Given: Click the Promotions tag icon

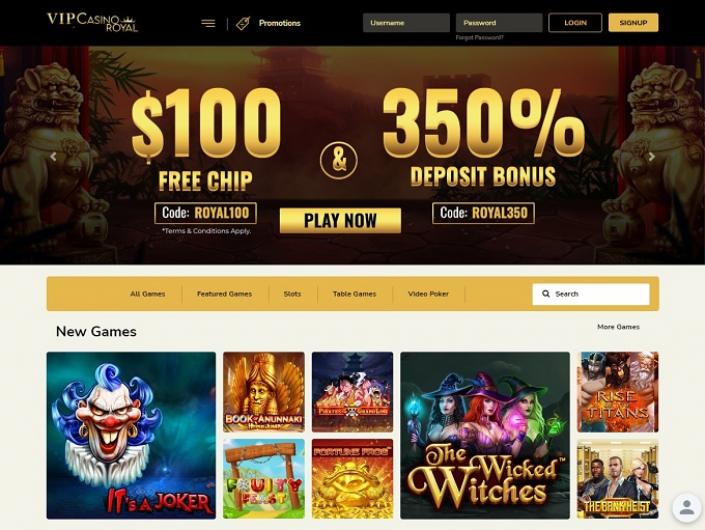Looking at the screenshot, I should [243, 23].
